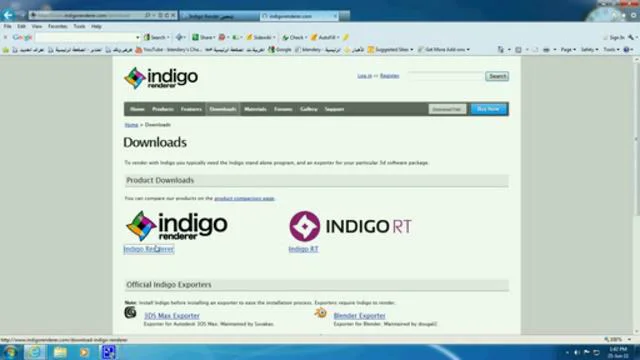The height and width of the screenshot is (360, 640).
Task: Open Windows Media Player from the taskbar
Action: point(84,352)
